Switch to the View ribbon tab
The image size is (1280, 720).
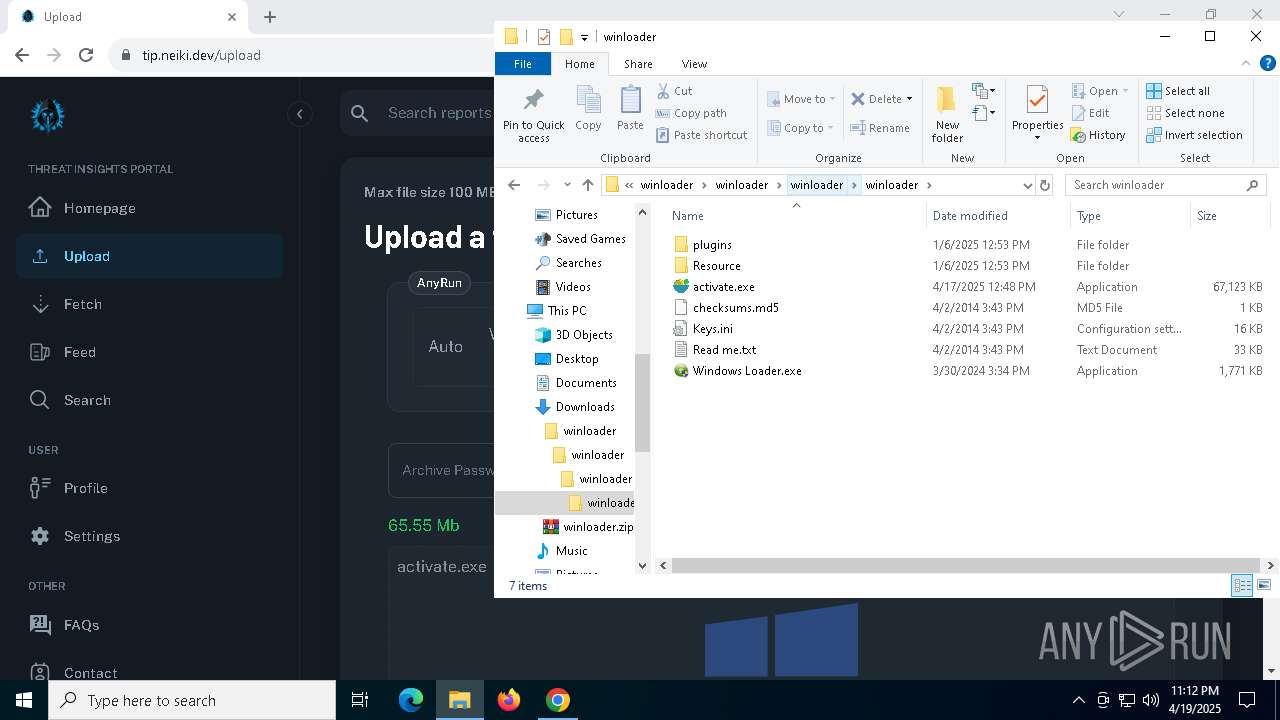tap(694, 64)
